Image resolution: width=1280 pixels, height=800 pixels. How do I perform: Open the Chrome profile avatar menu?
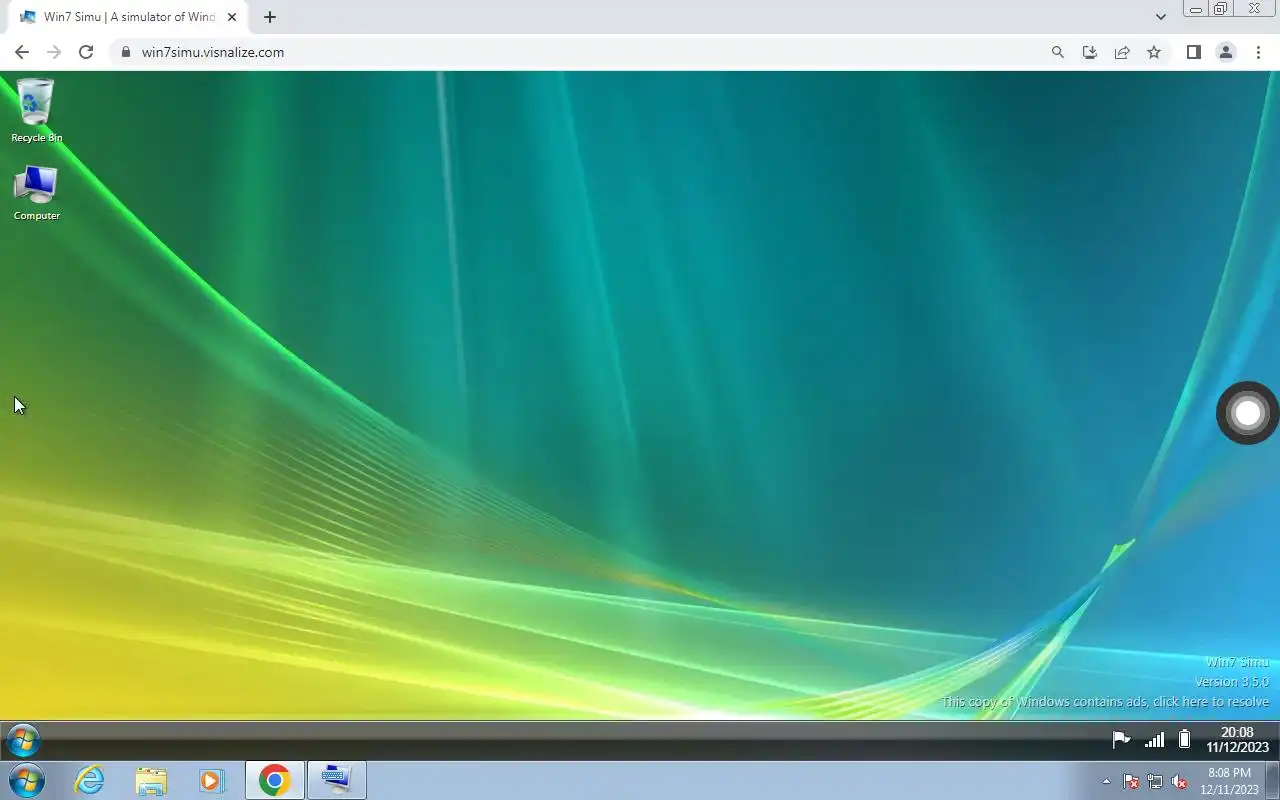[1226, 52]
